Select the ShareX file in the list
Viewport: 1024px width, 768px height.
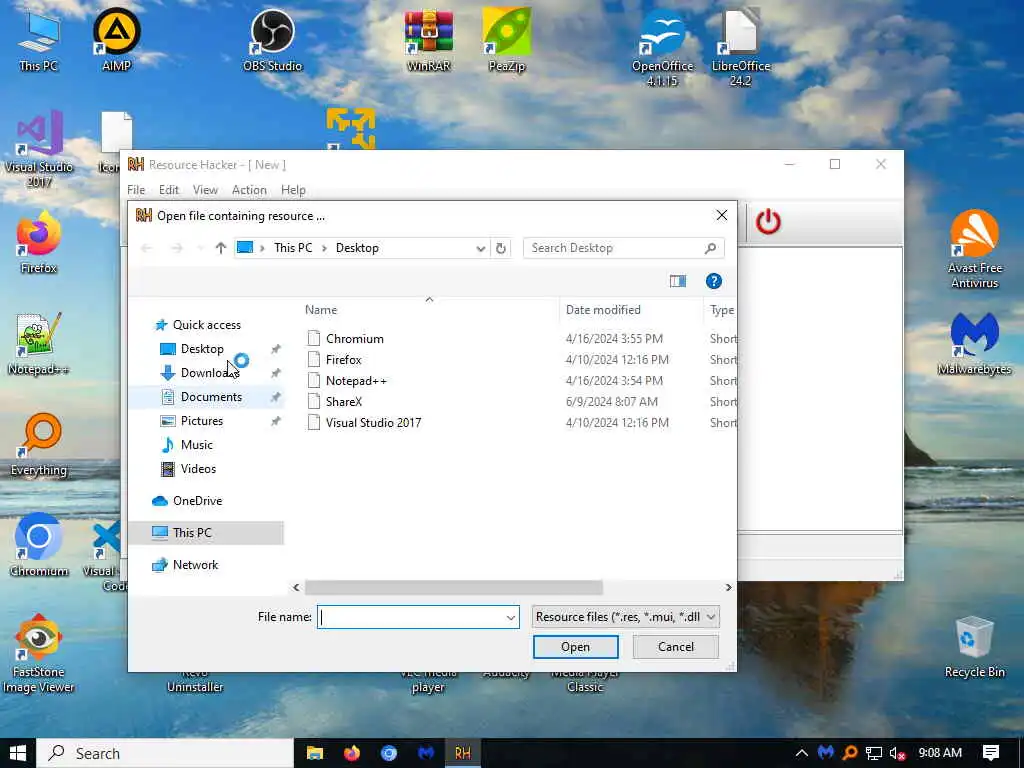point(344,402)
